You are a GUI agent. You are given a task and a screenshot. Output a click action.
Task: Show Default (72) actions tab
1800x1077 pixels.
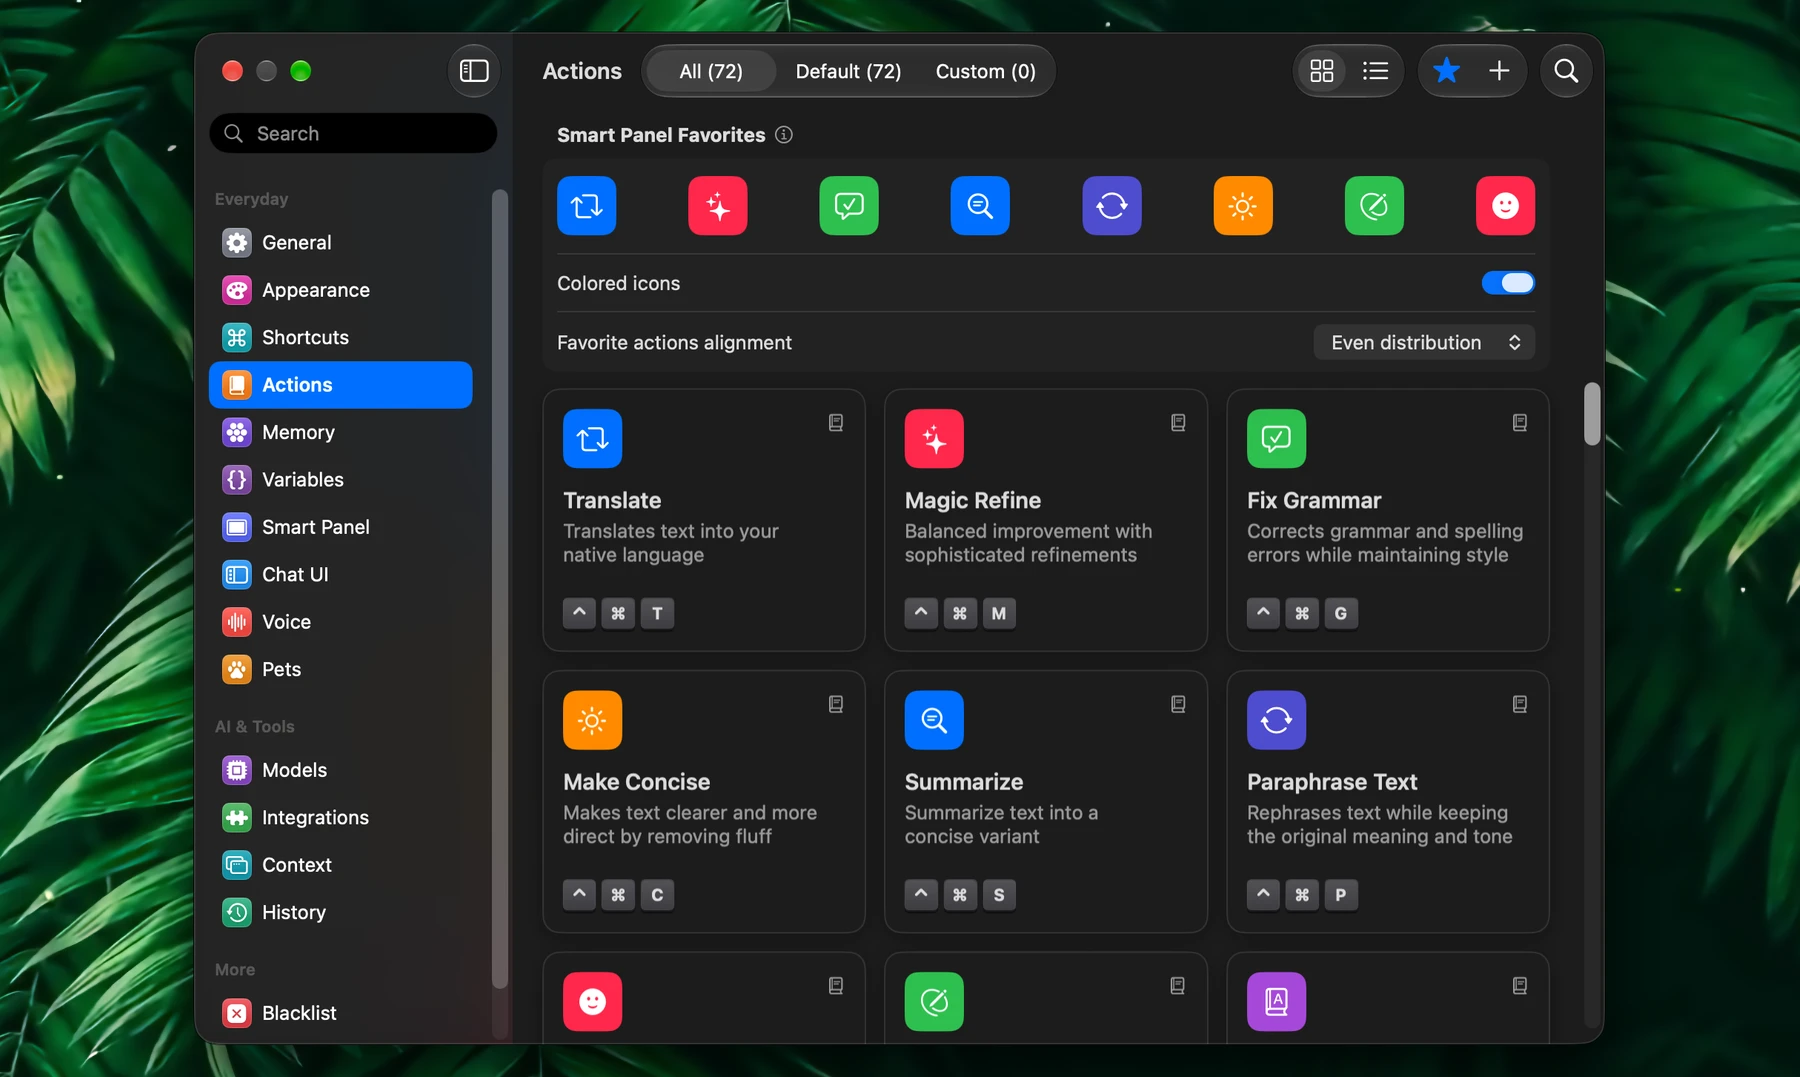848,71
